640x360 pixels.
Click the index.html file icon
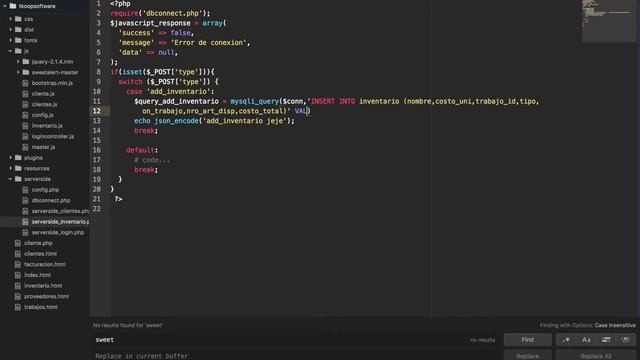18,275
